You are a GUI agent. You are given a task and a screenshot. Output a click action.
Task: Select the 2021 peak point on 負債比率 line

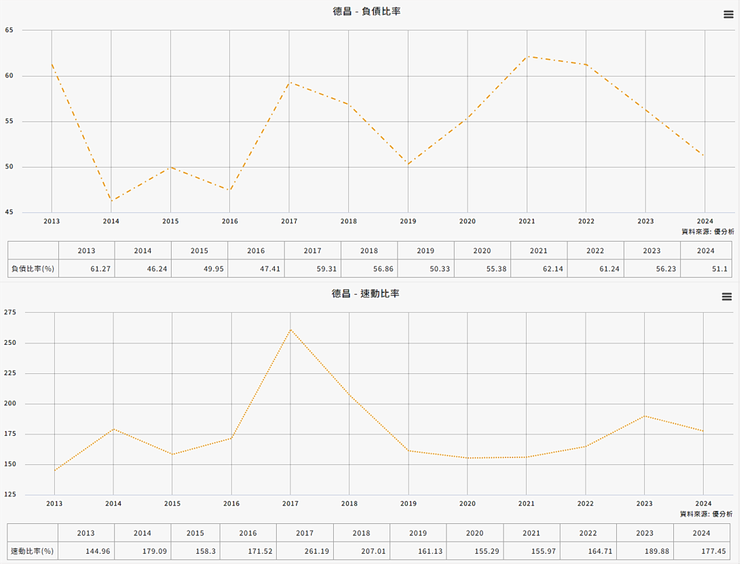526,56
